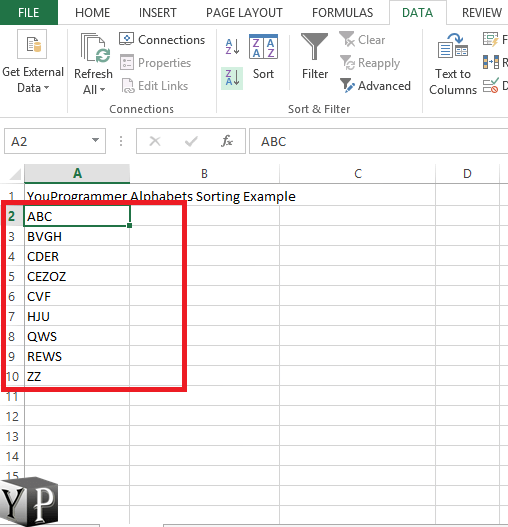The width and height of the screenshot is (508, 527).
Task: Open Advanced filter options
Action: [375, 86]
